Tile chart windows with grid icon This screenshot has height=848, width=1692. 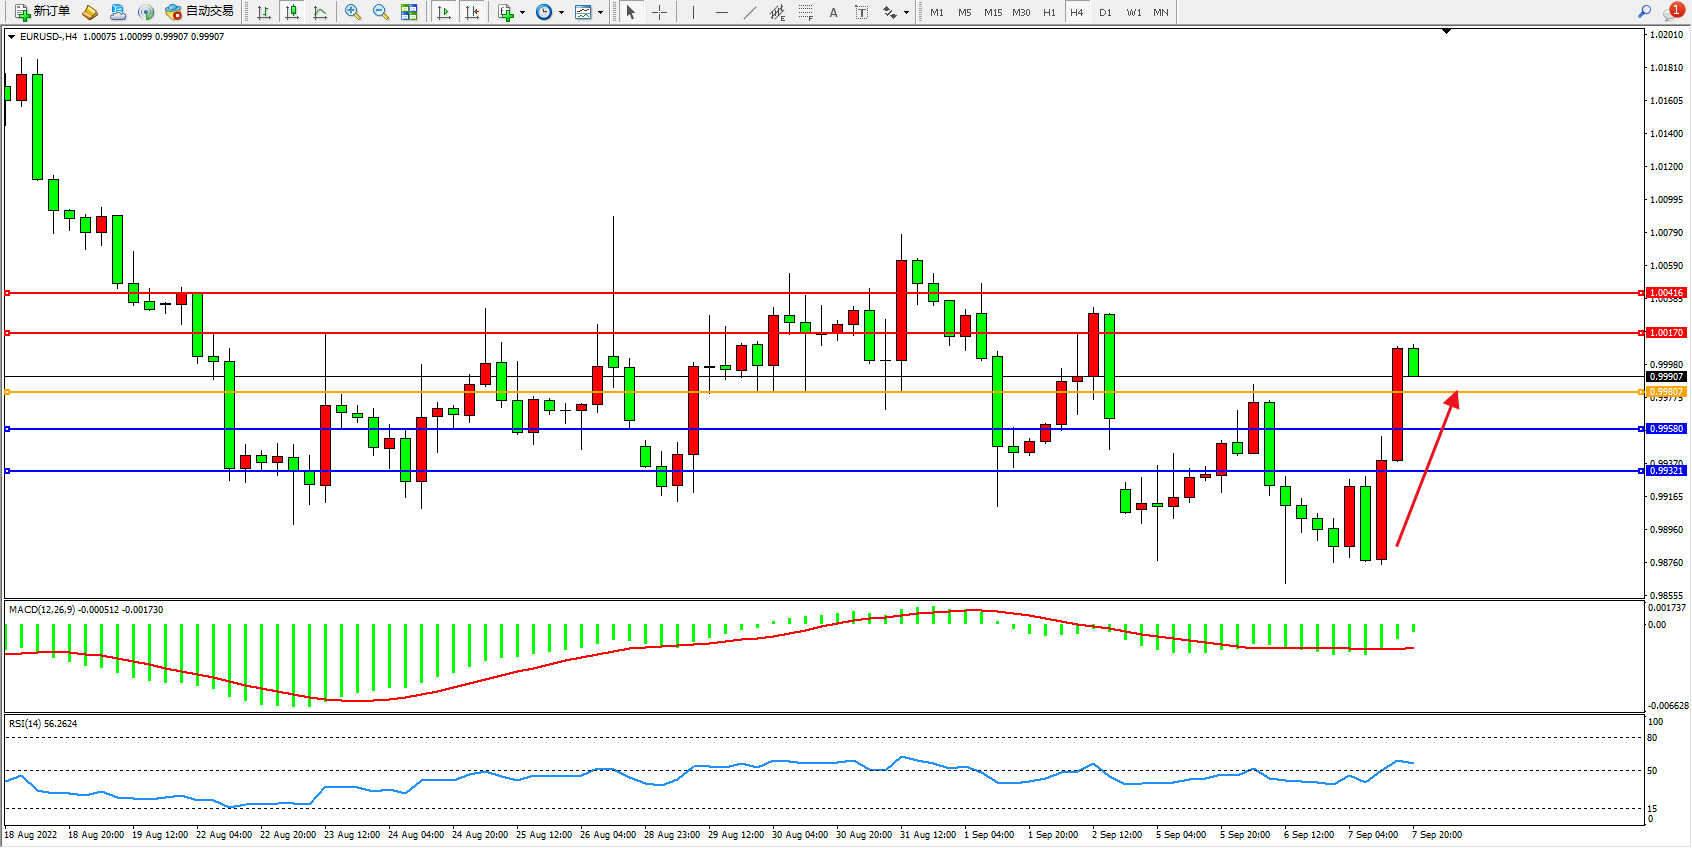pyautogui.click(x=409, y=12)
